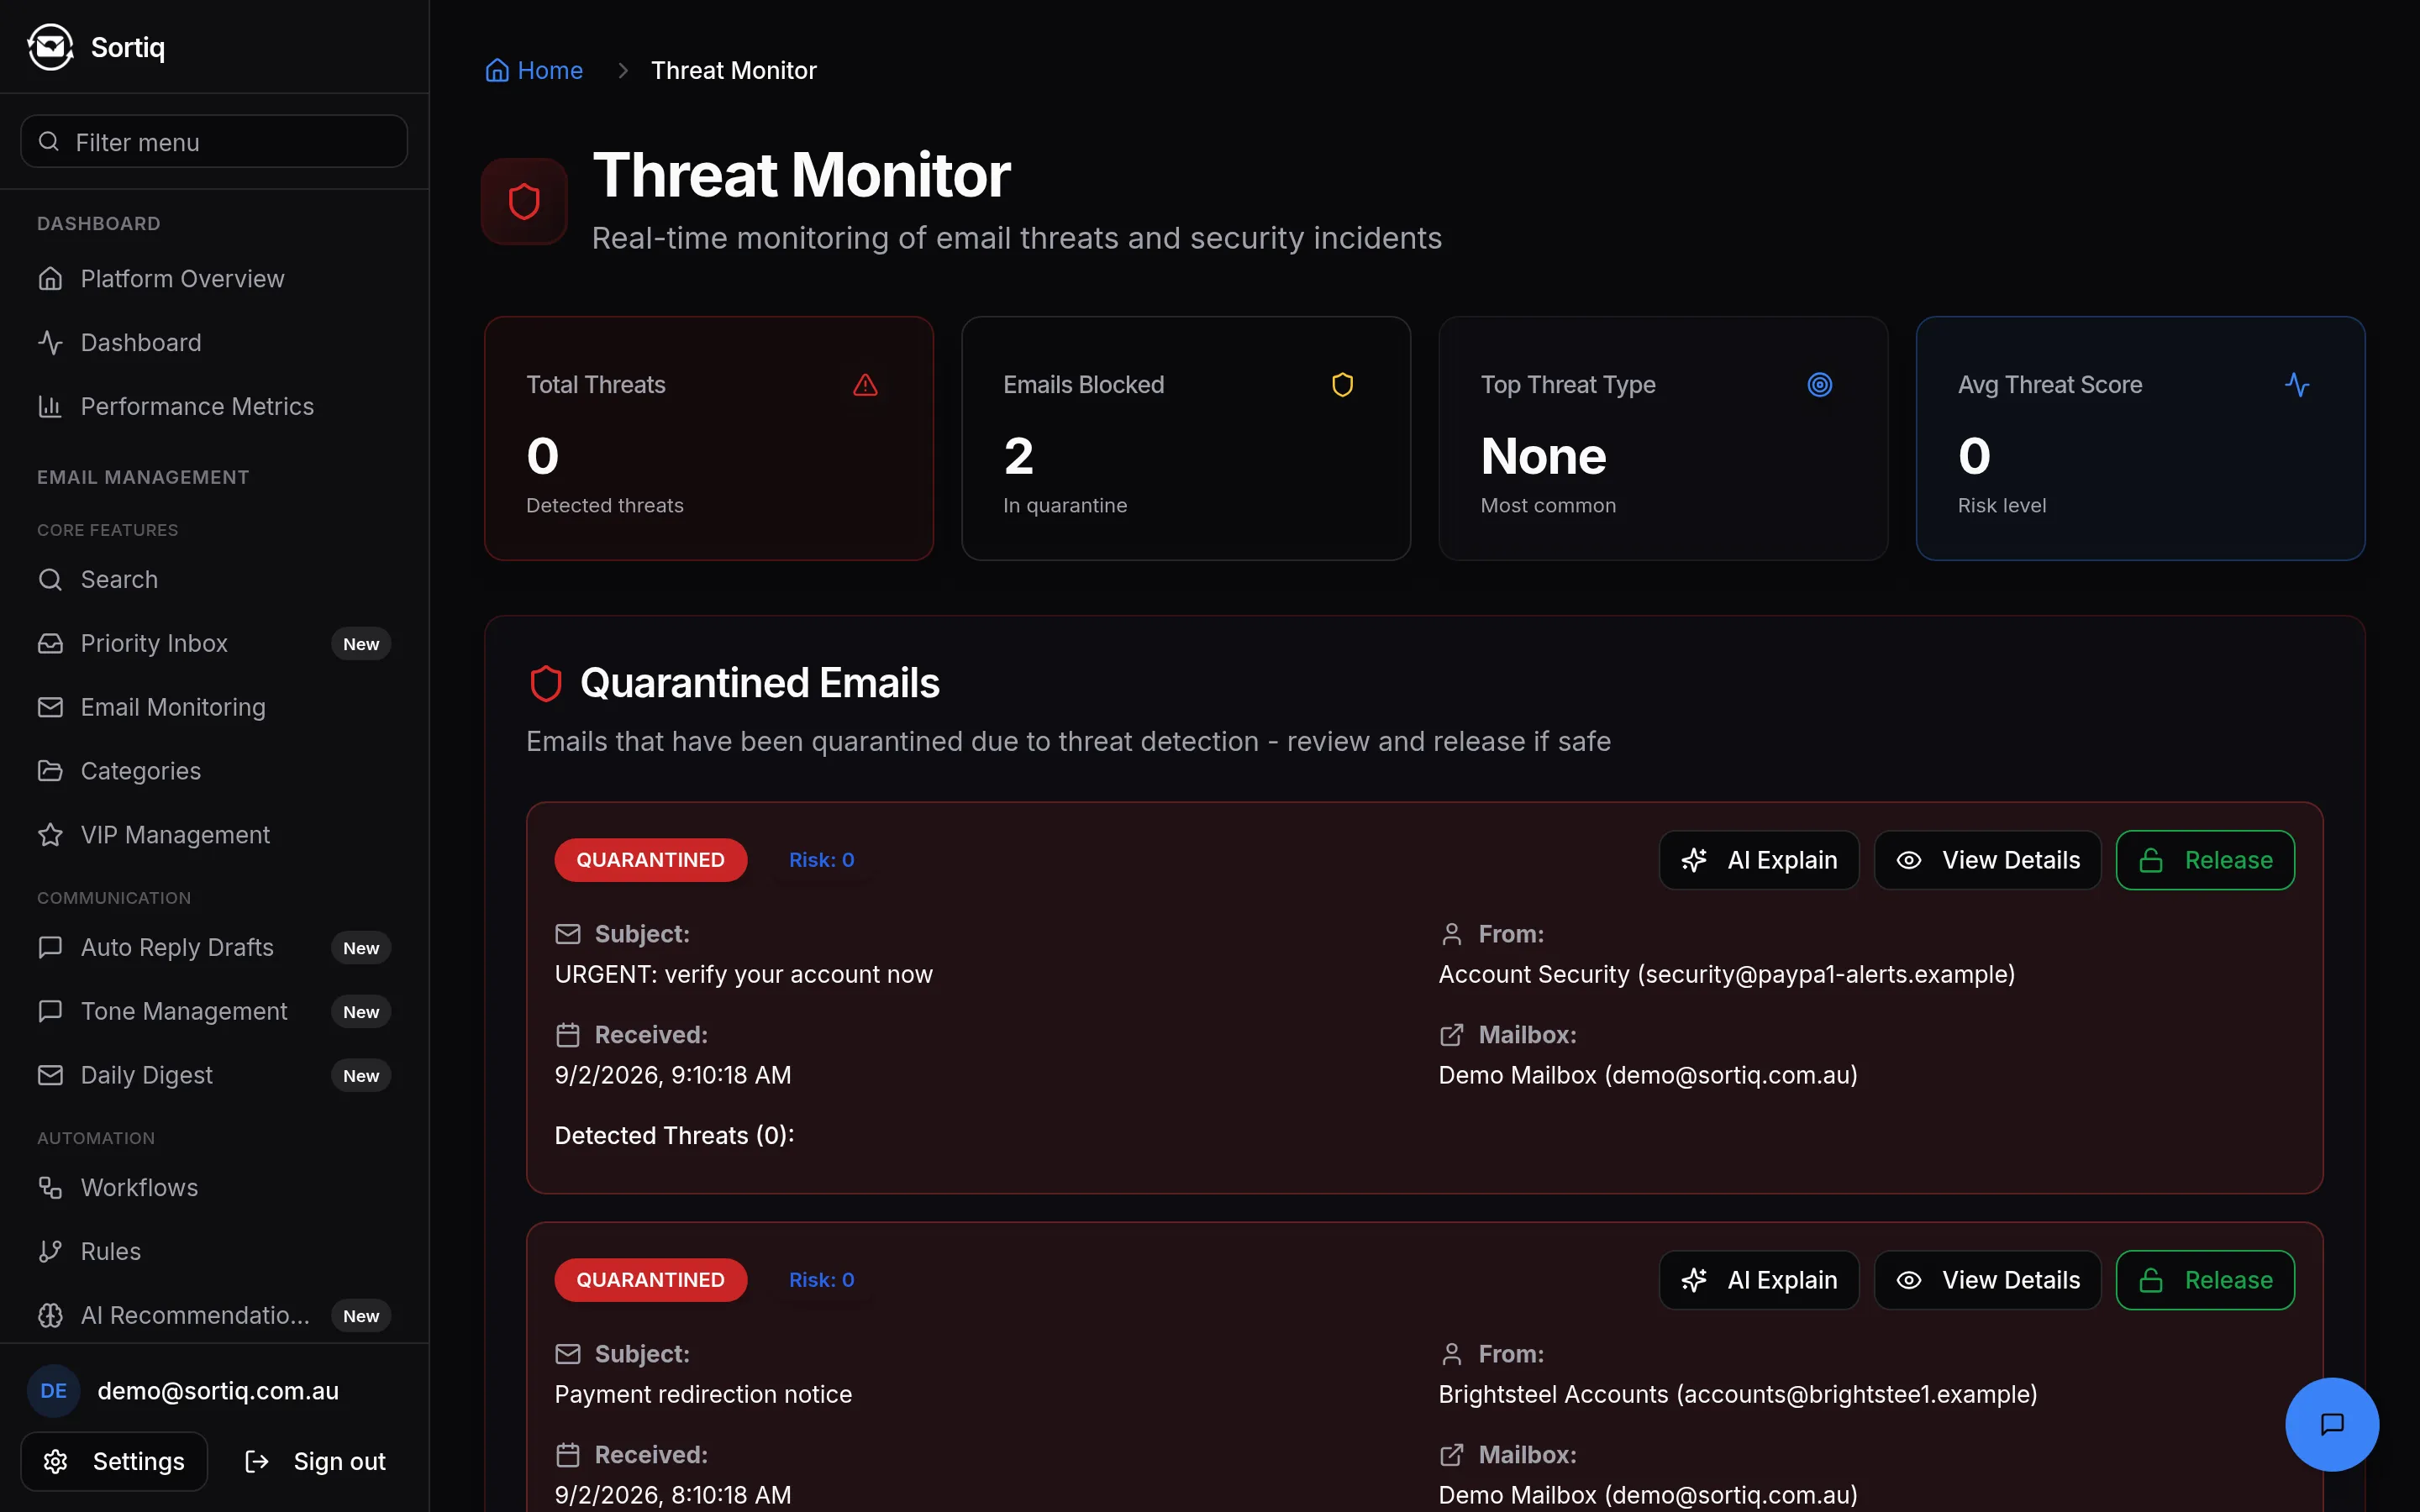Click sender accounts@brightstee1.example
Screen dimensions: 2420x1512
coord(1856,1394)
